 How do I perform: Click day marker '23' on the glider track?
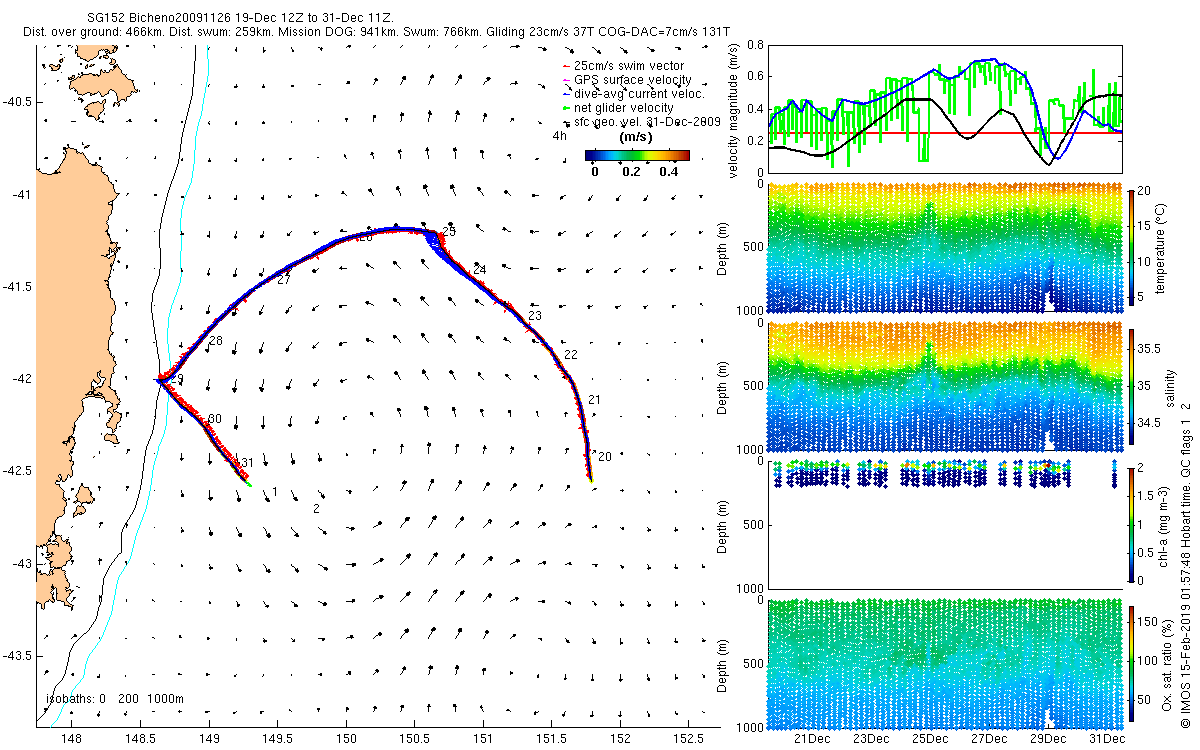point(534,316)
